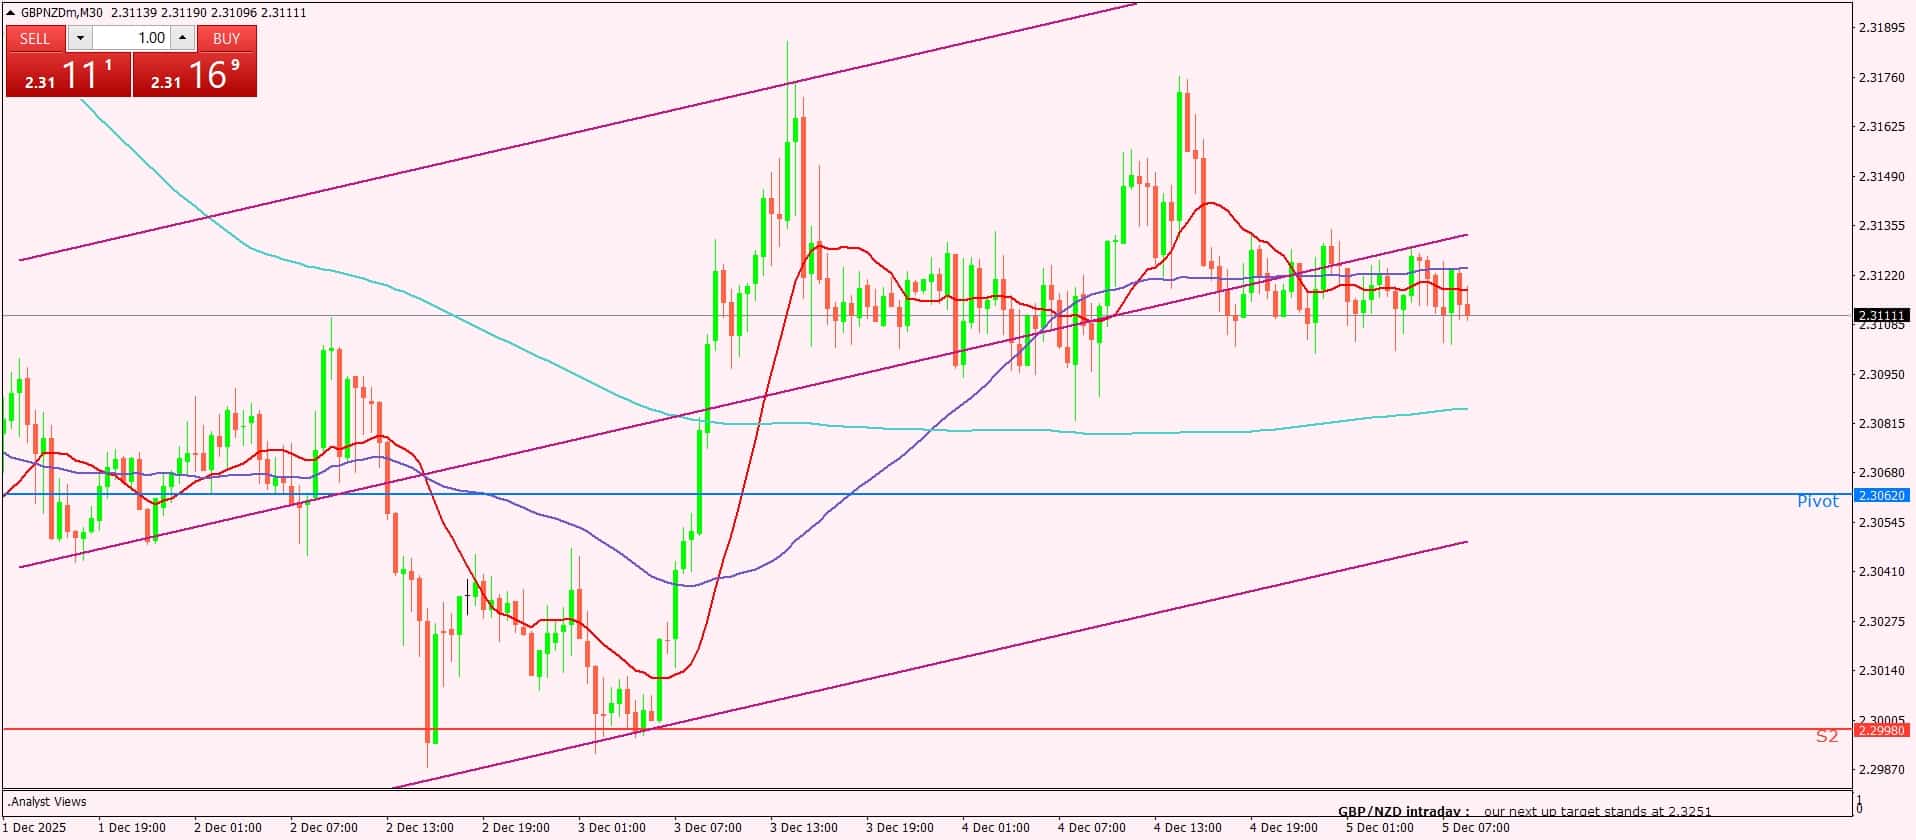Screen dimensions: 1916x840
Task: Click the 2.31 11 sell price tile
Action: pos(68,75)
